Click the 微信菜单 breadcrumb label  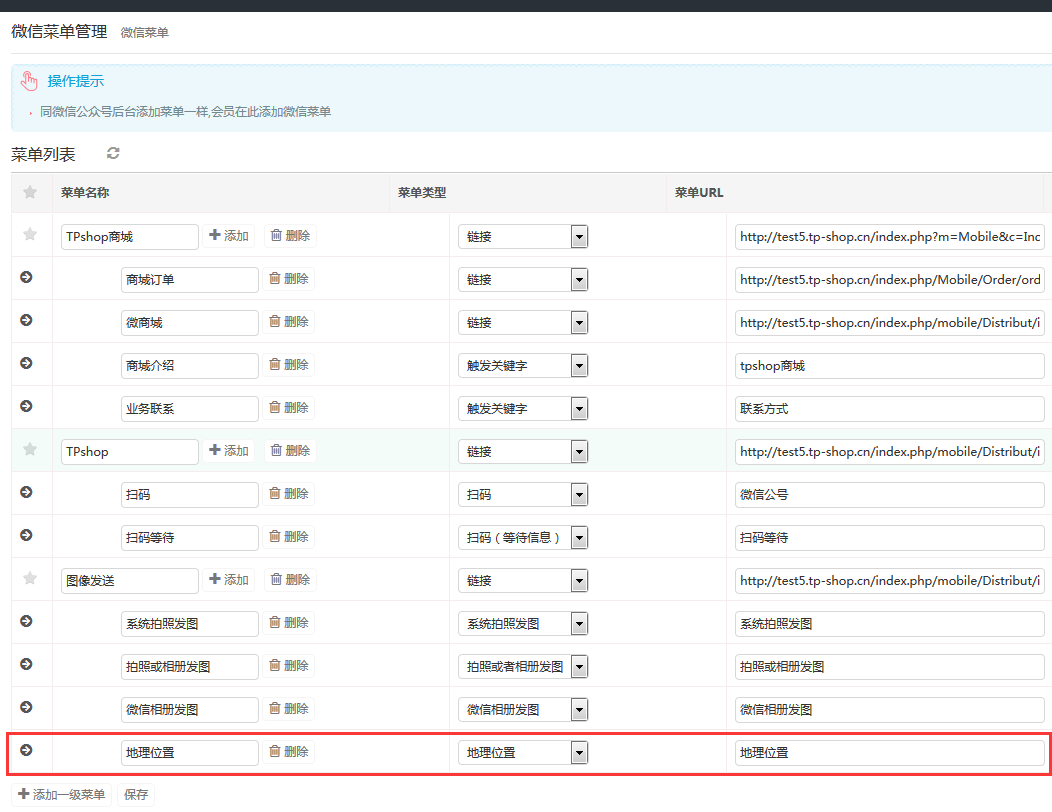click(145, 33)
